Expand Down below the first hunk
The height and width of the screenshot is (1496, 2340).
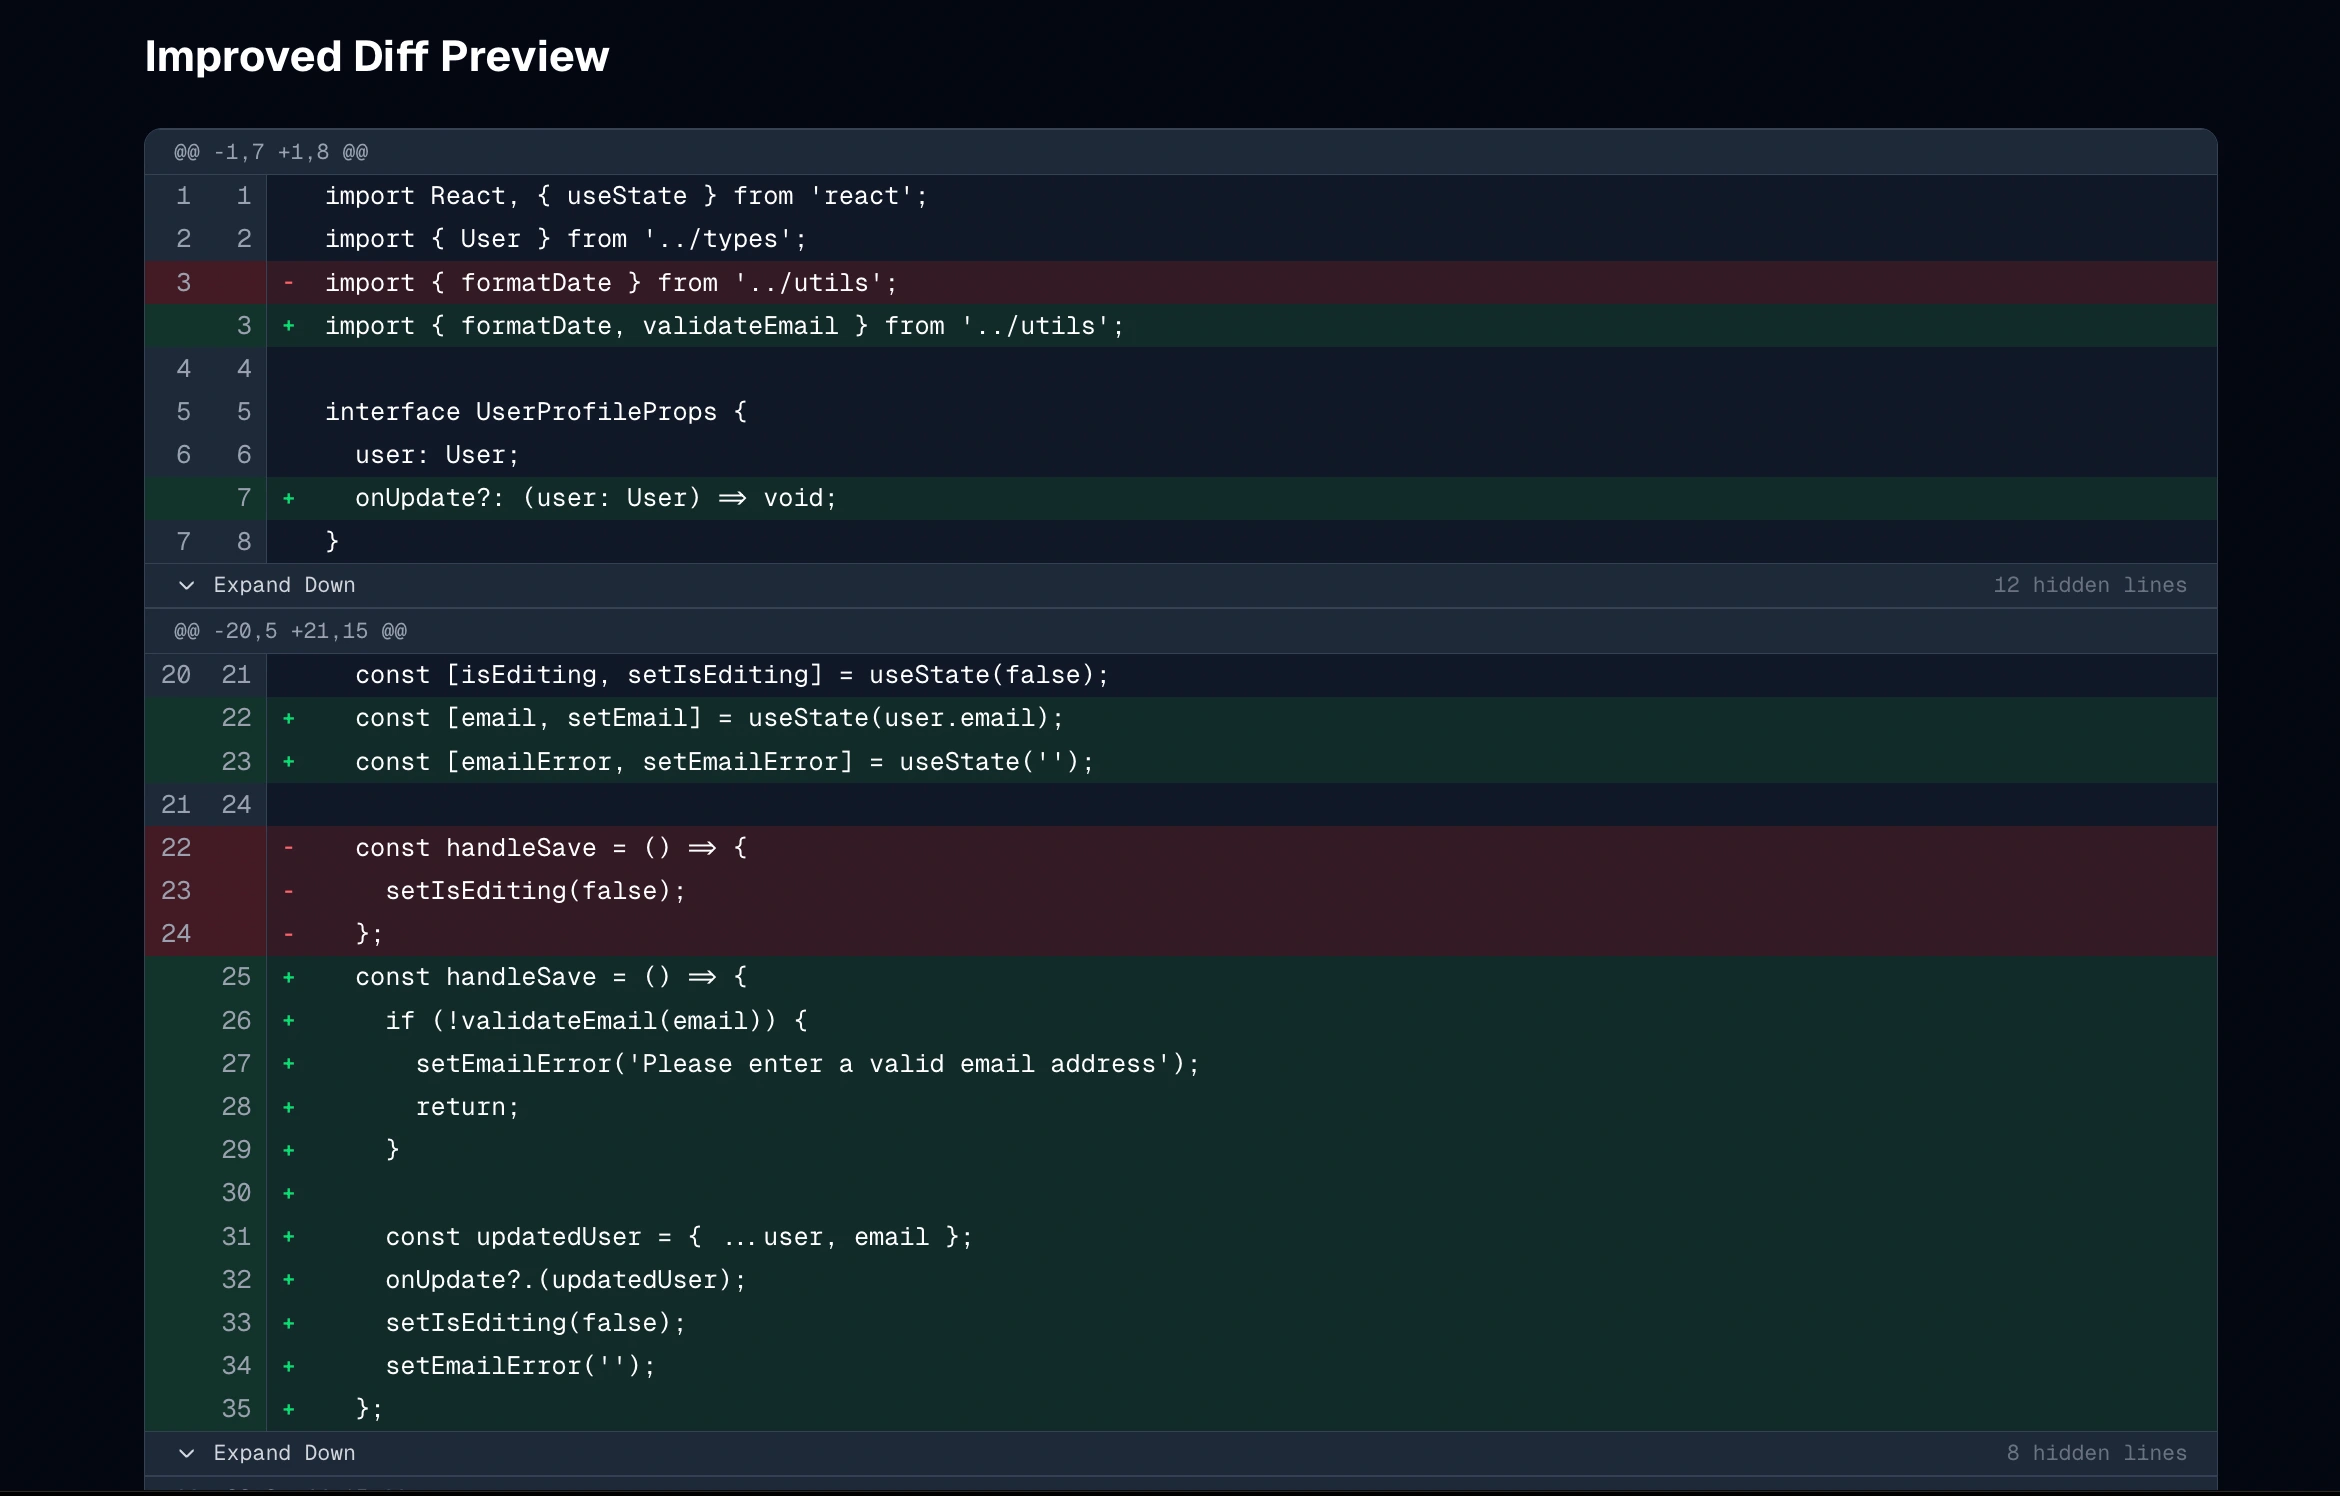(x=284, y=586)
